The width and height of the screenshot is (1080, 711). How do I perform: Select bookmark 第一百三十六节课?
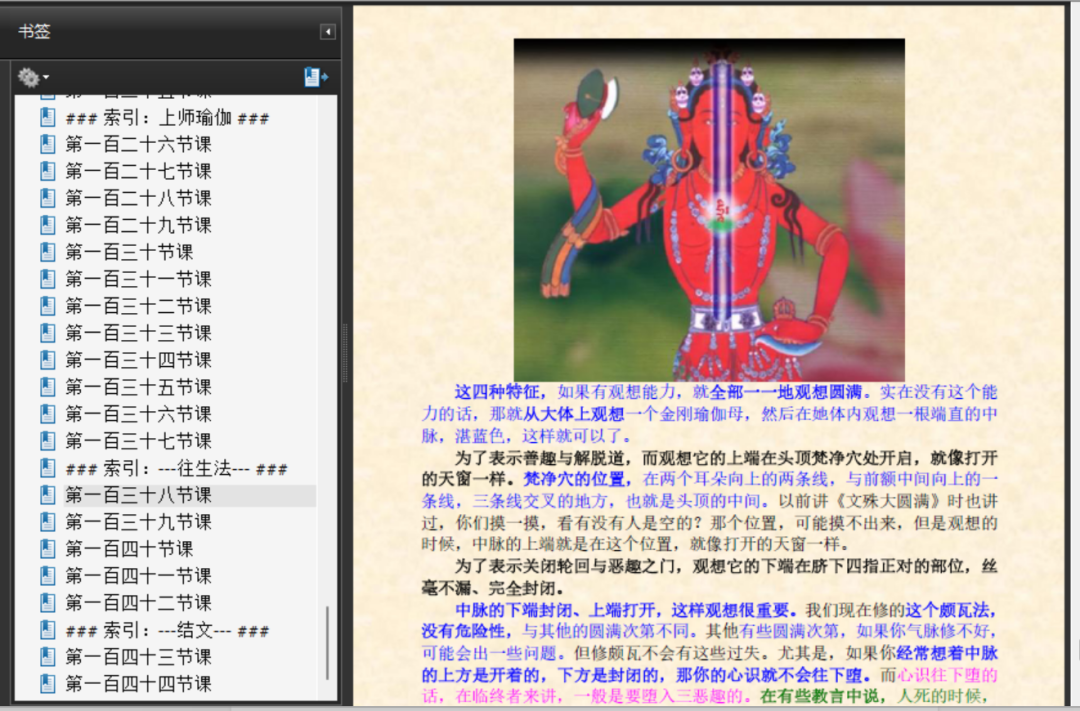pyautogui.click(x=138, y=413)
